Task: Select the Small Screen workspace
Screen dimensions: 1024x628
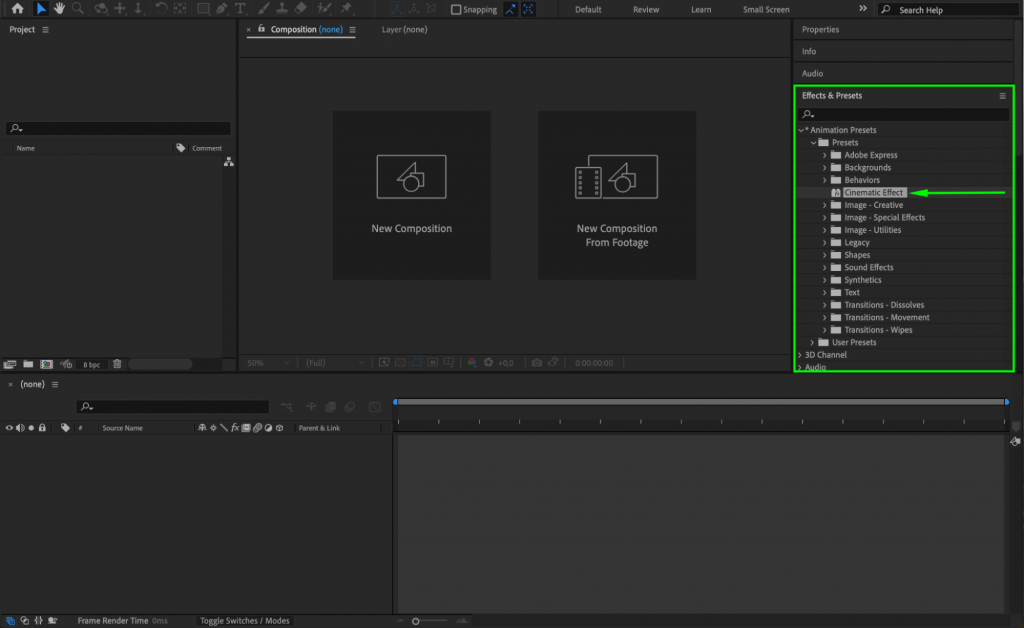Action: click(x=765, y=9)
